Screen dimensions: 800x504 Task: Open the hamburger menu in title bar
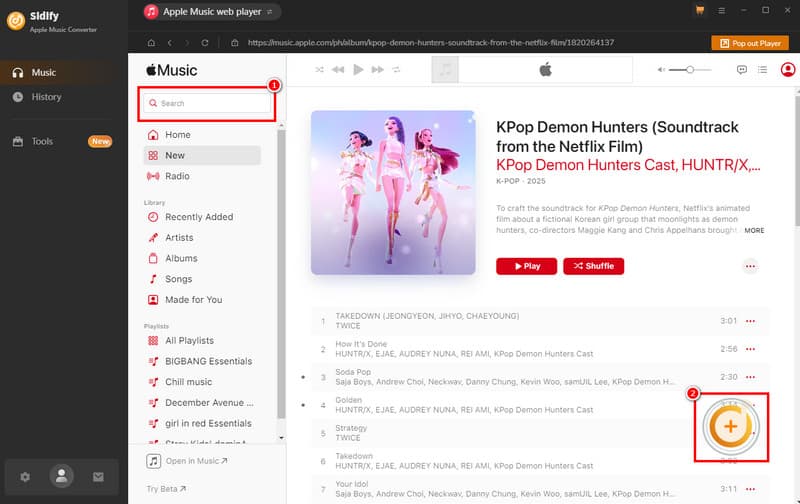[721, 10]
